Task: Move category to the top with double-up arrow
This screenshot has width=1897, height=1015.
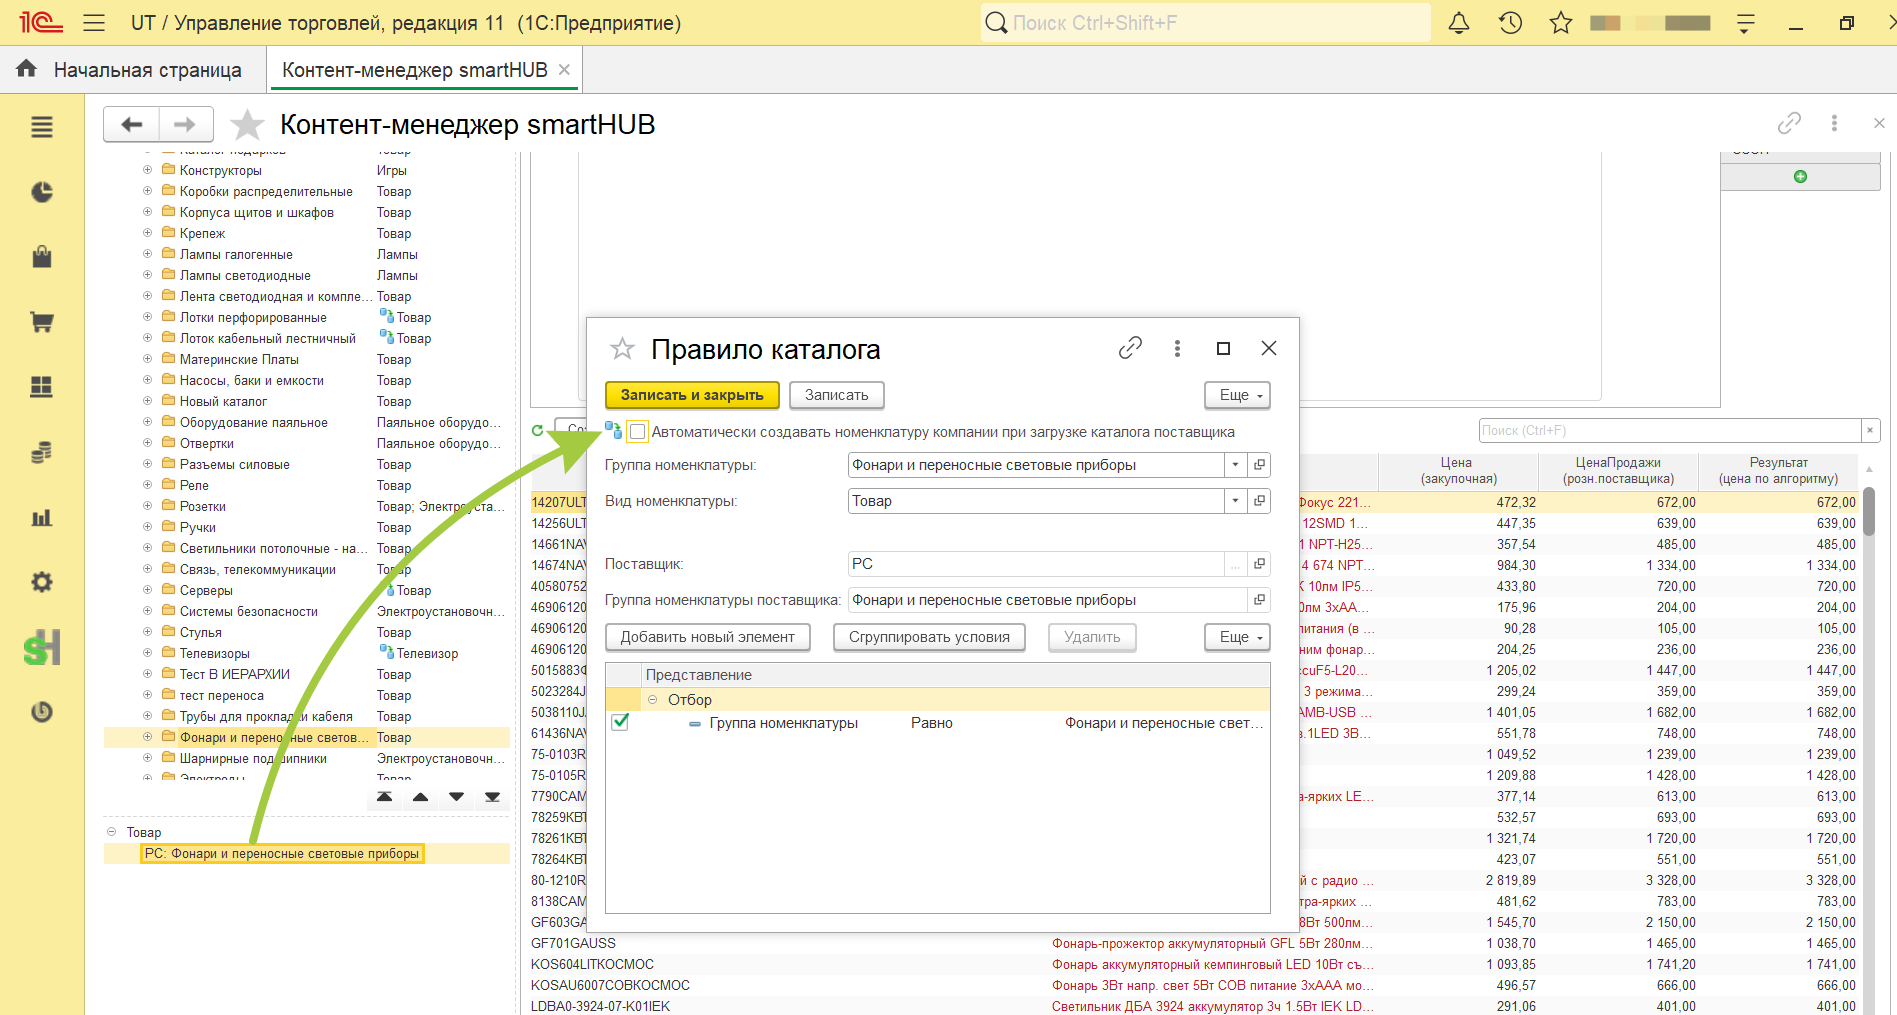Action: [384, 797]
